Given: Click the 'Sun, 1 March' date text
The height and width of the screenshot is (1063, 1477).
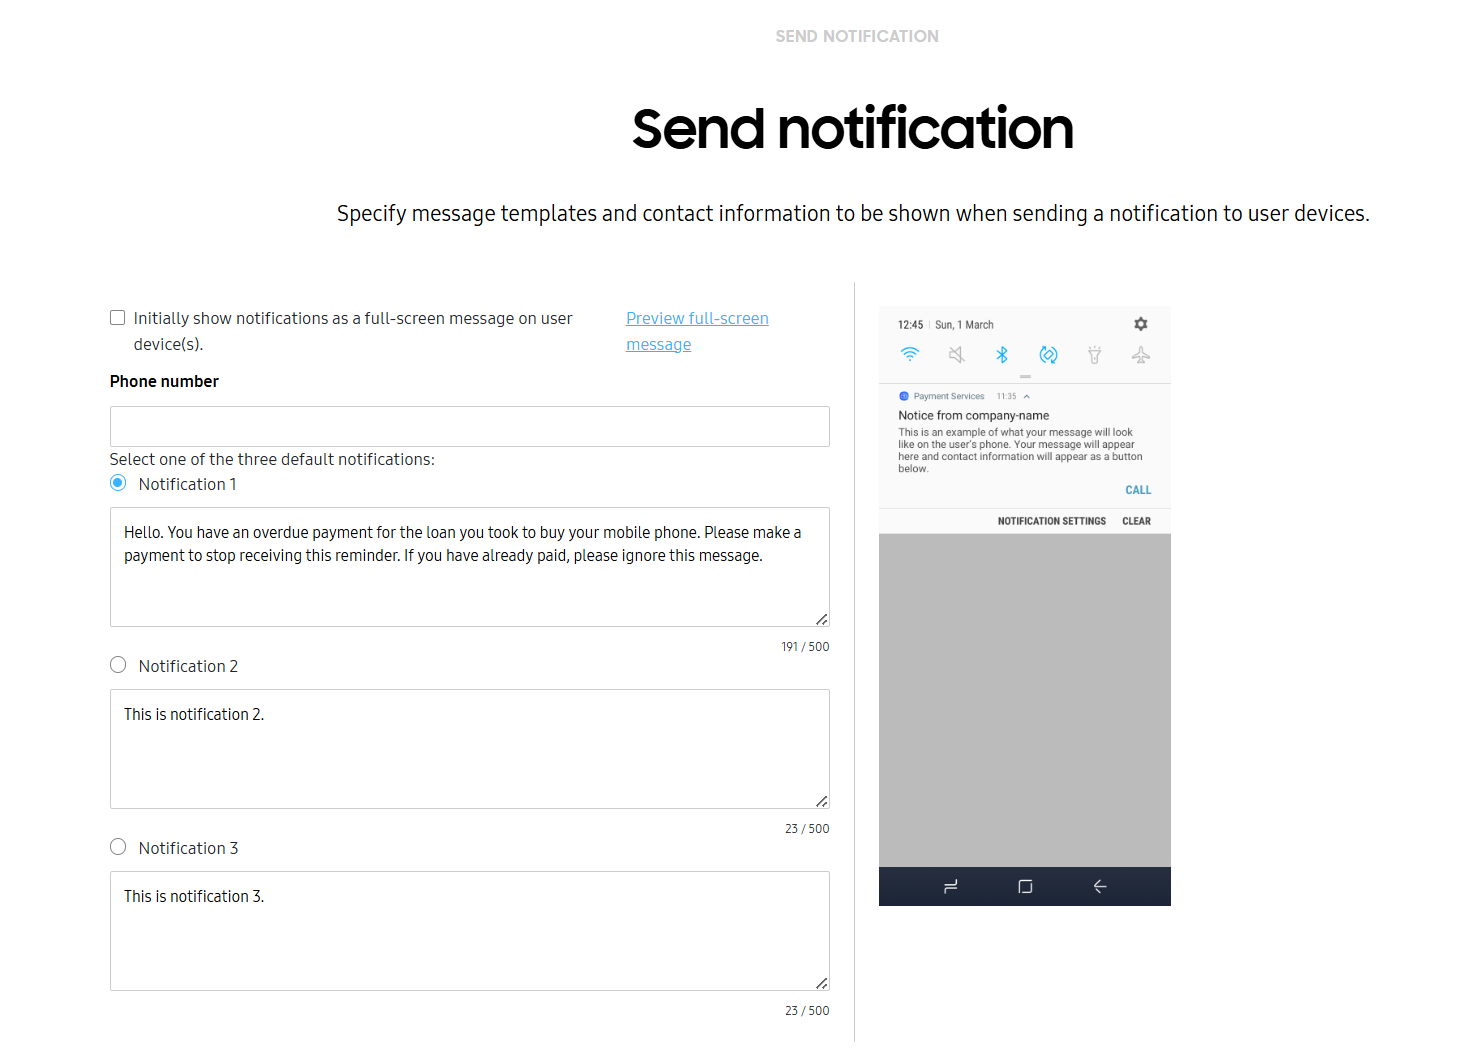Looking at the screenshot, I should pos(964,325).
